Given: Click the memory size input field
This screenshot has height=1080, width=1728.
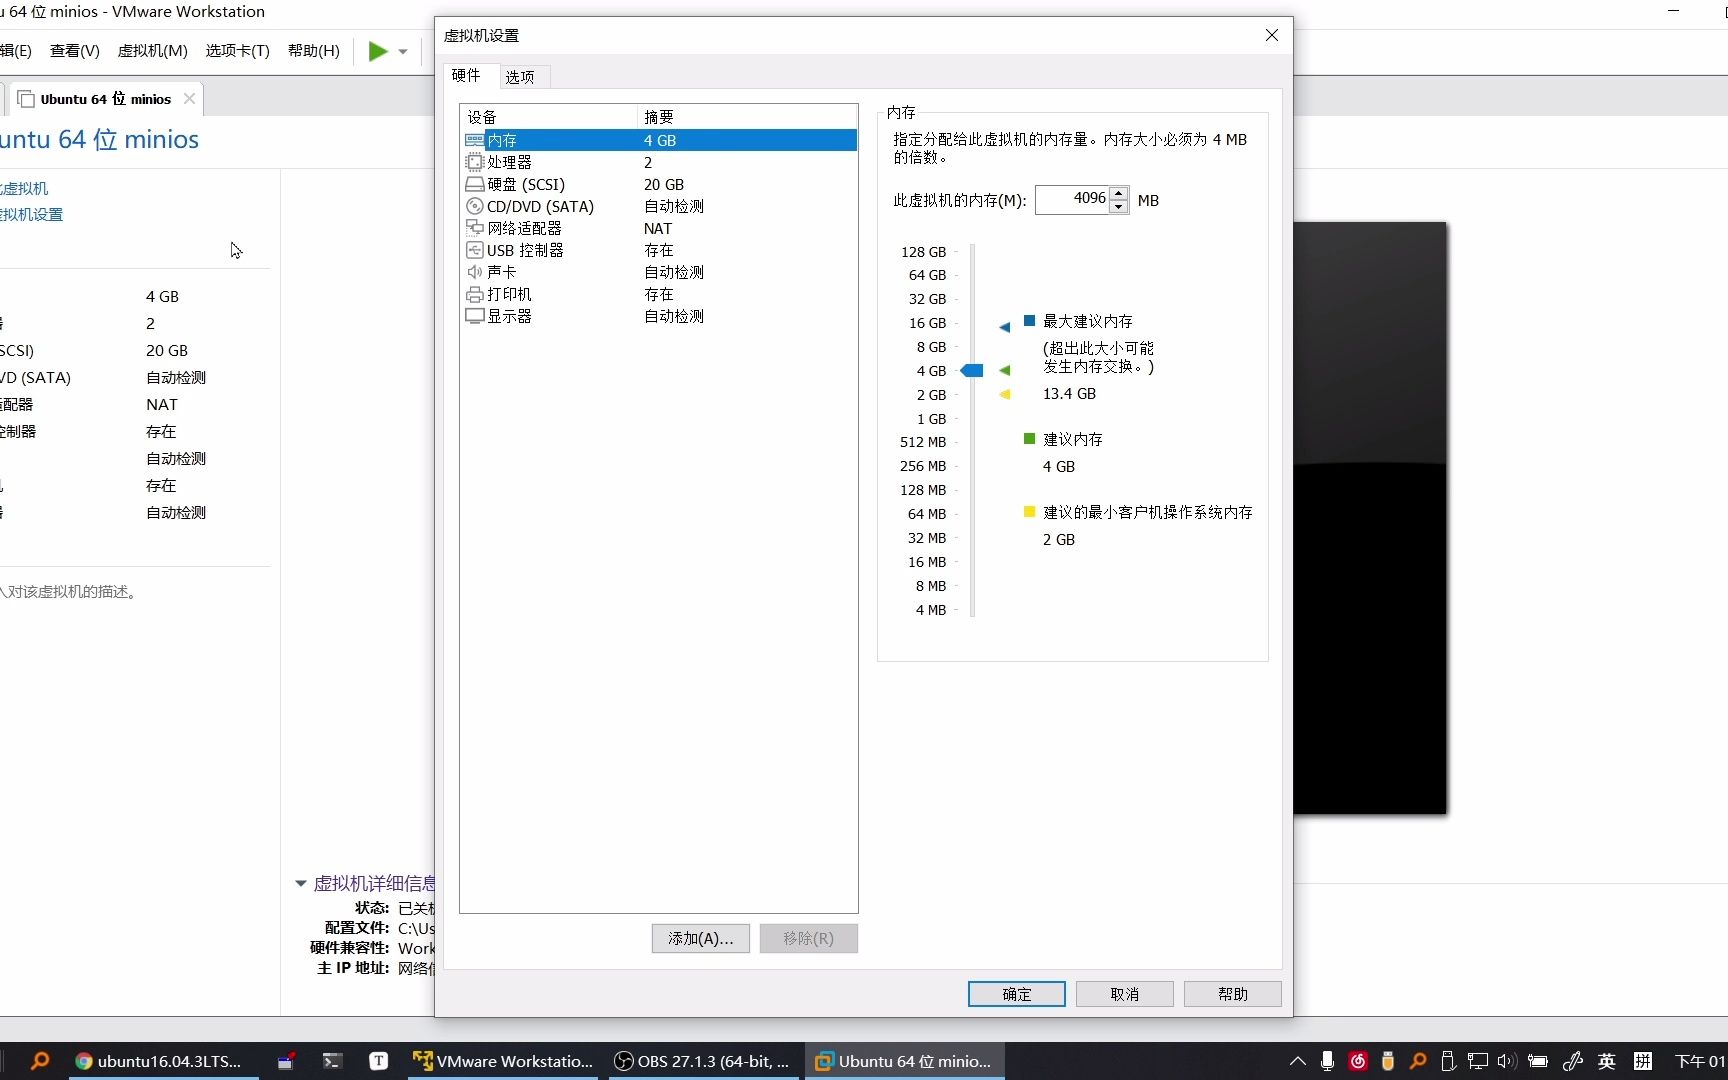Looking at the screenshot, I should click(x=1072, y=199).
